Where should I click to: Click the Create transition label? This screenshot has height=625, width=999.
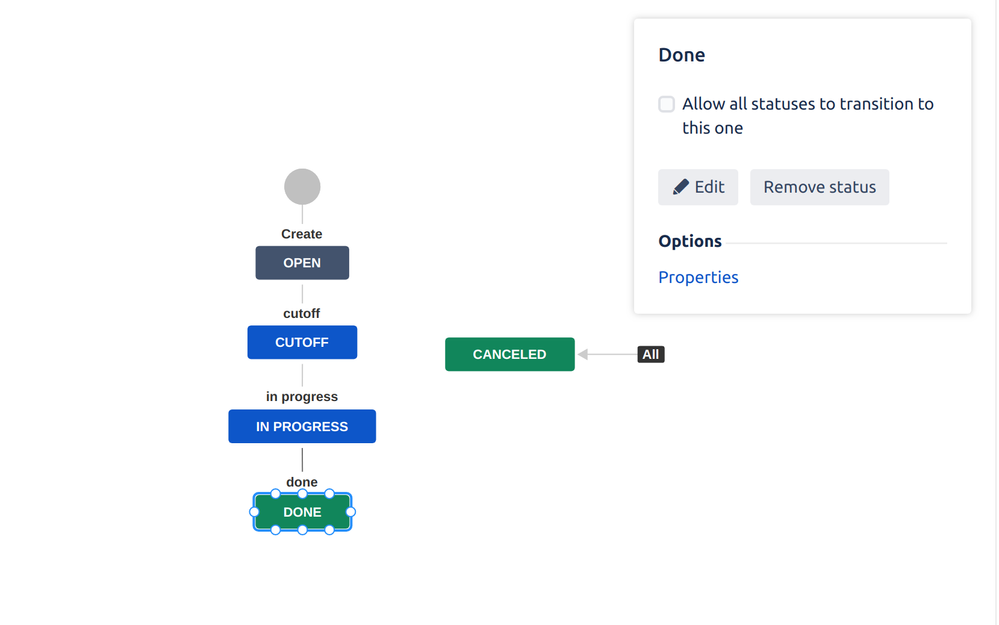[x=301, y=234]
